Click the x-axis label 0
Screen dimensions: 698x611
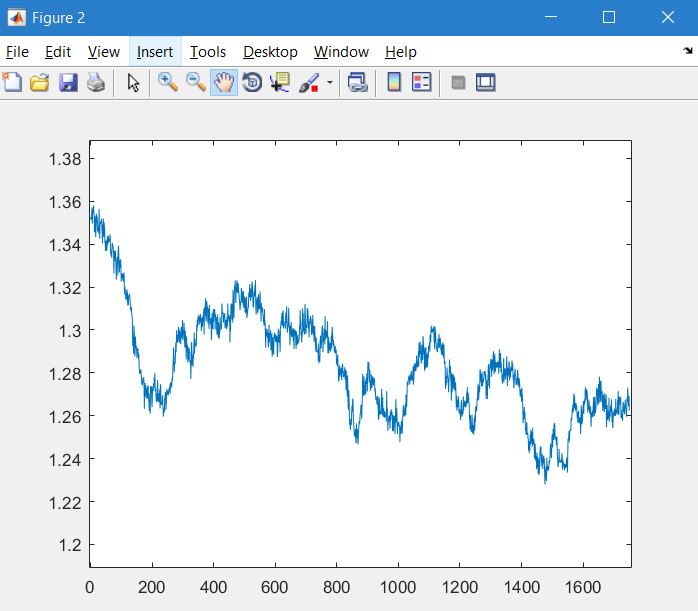click(x=89, y=587)
